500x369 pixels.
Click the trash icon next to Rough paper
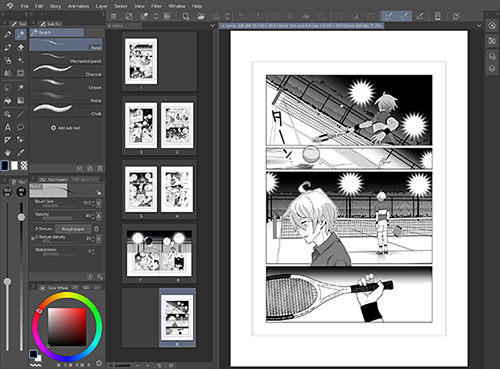point(96,229)
